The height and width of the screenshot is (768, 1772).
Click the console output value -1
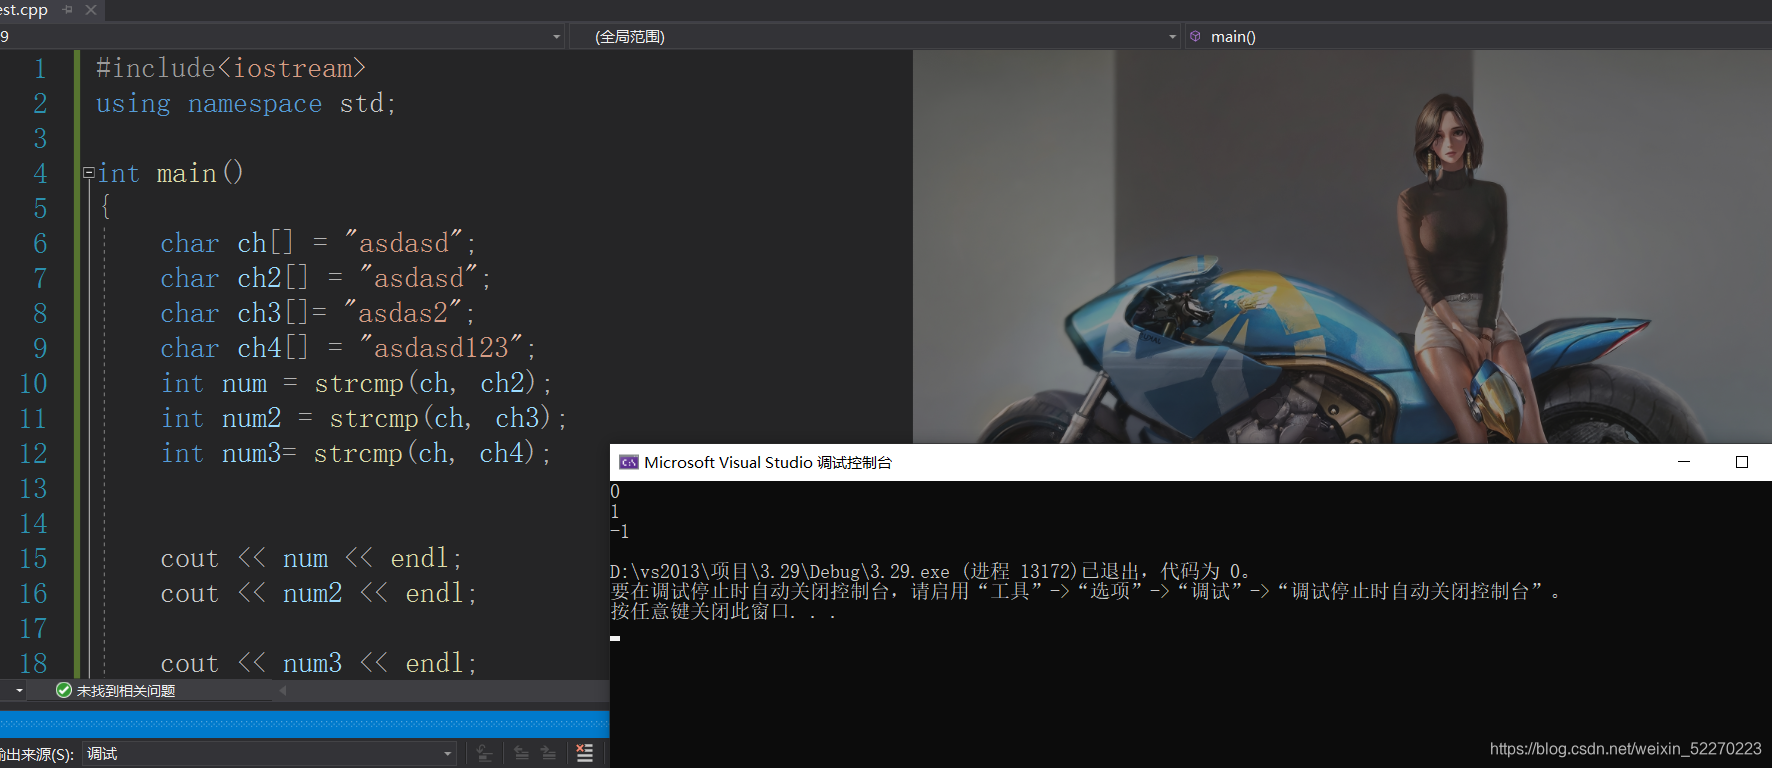[x=620, y=531]
